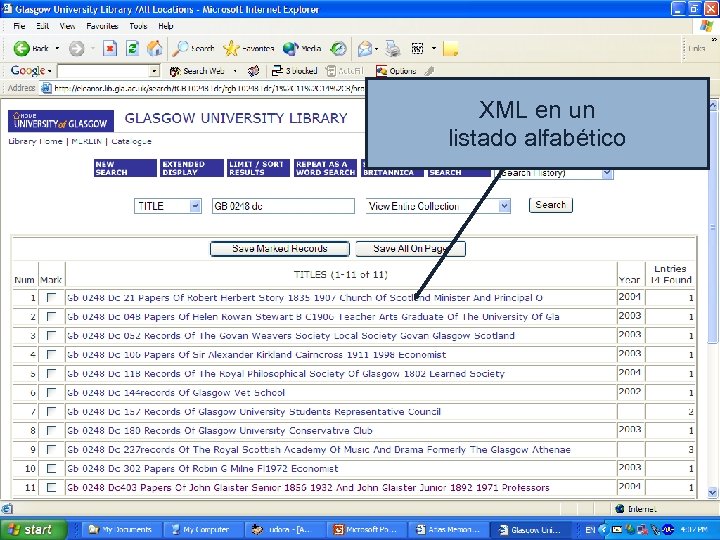Click the Forward arrow icon

(x=76, y=49)
